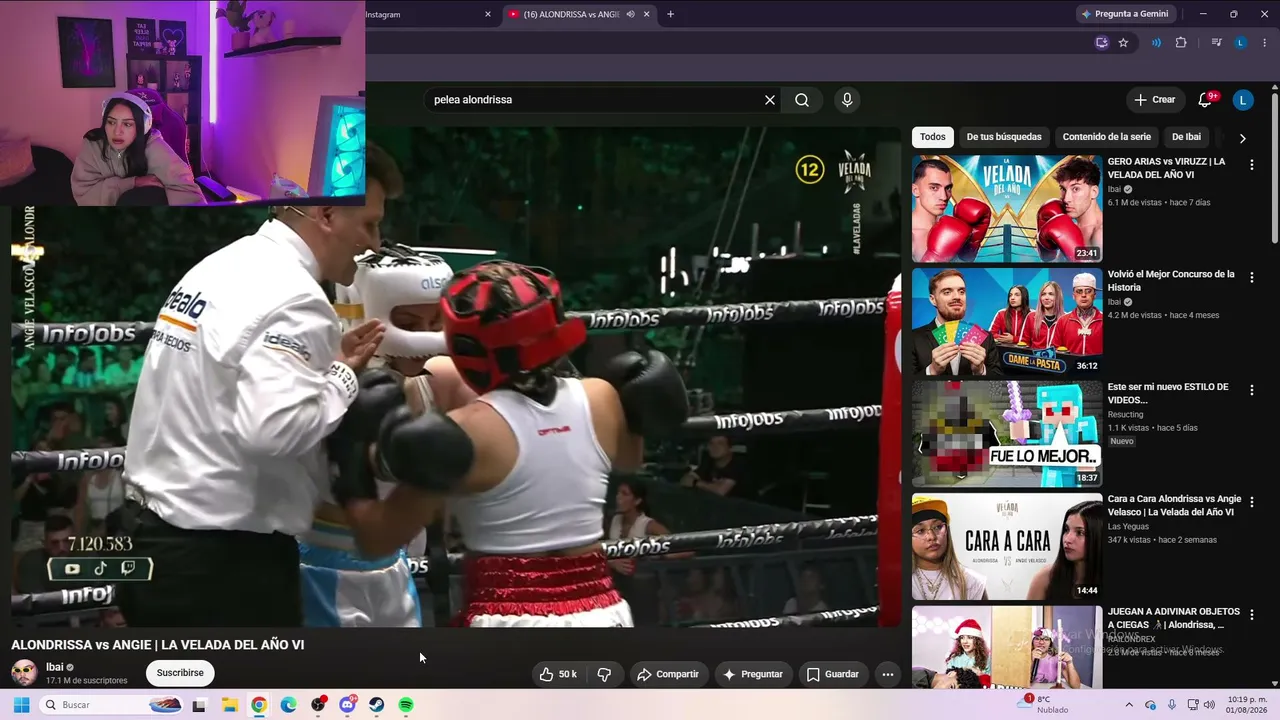Select the De Ibai filter chip

click(x=1186, y=137)
